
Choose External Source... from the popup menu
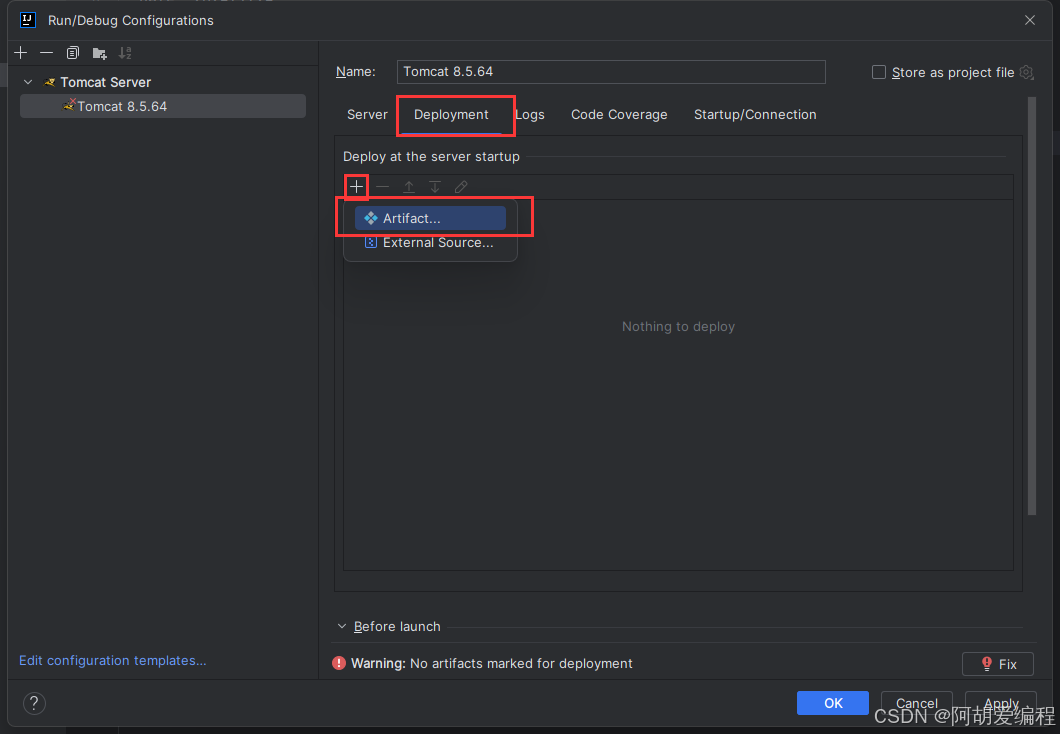(430, 243)
